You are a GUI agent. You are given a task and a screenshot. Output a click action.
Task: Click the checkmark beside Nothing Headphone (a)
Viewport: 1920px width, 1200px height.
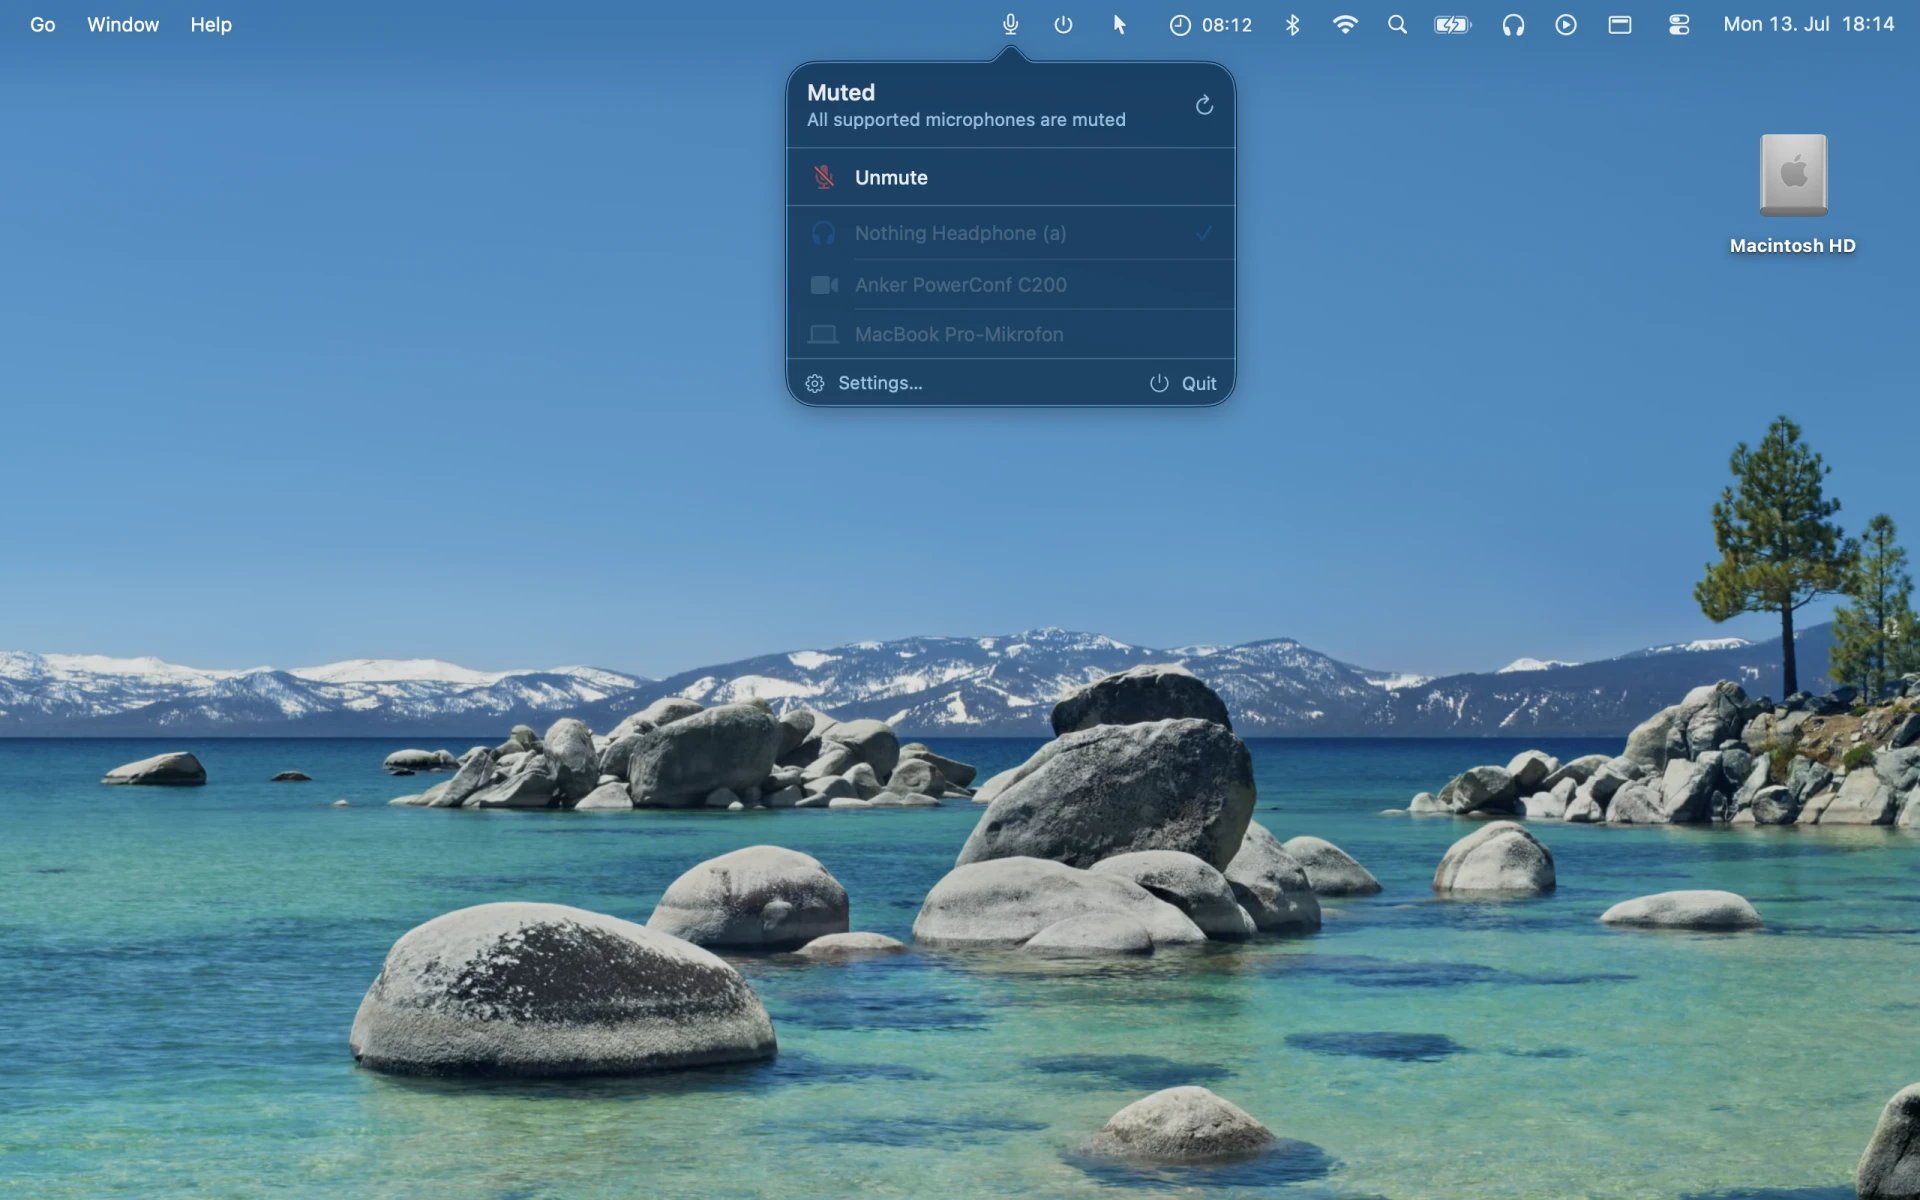[1204, 233]
